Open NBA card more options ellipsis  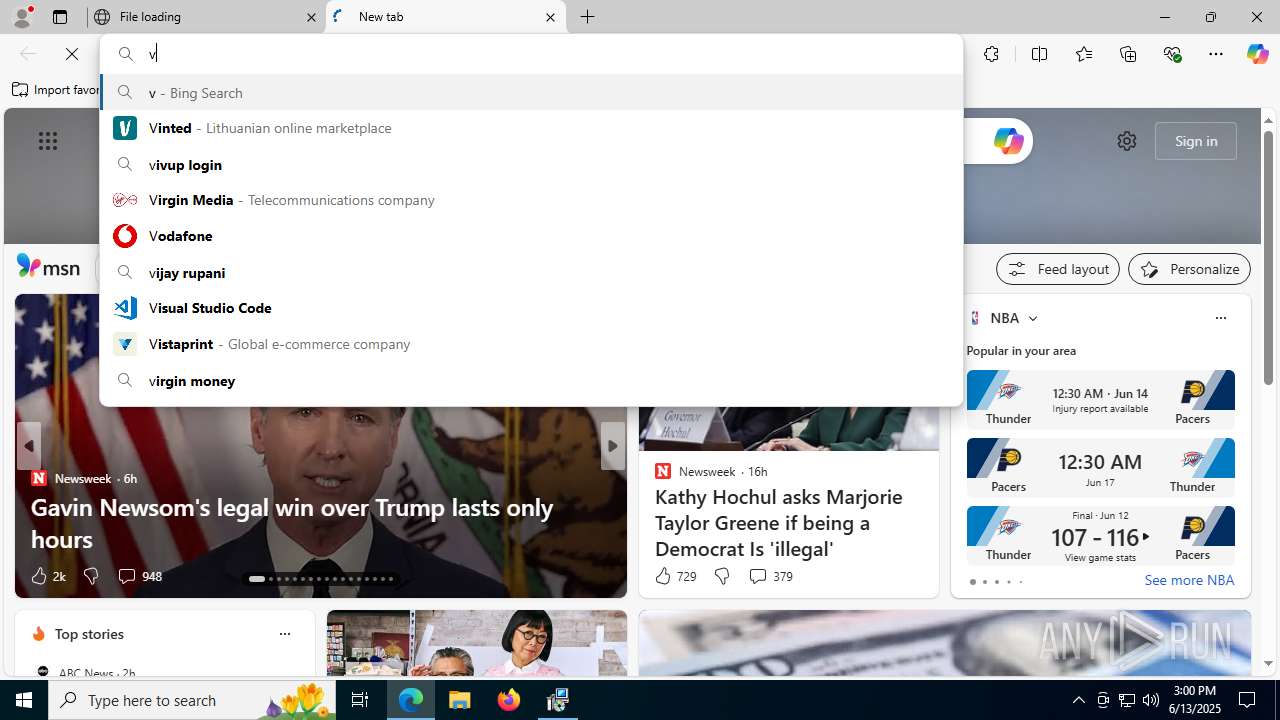[1220, 318]
